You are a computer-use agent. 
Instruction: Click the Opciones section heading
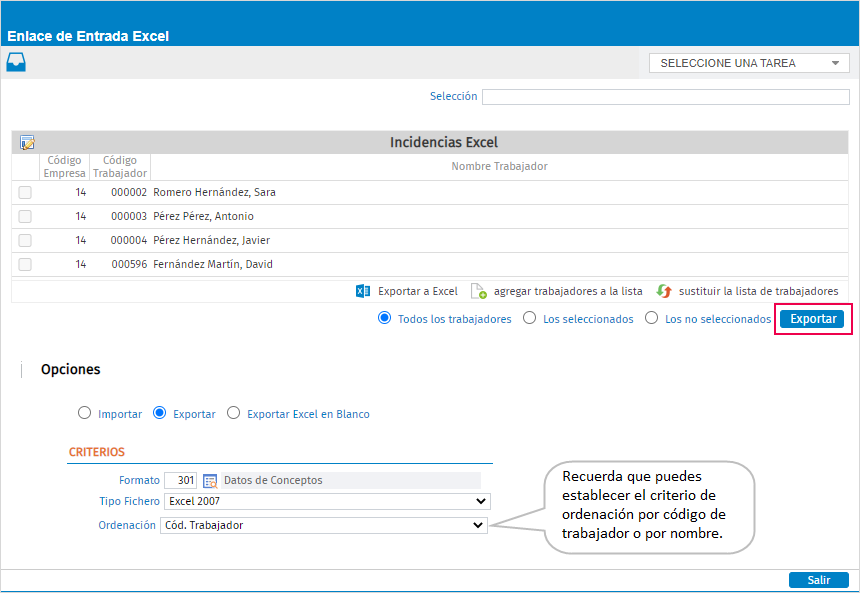pos(71,370)
